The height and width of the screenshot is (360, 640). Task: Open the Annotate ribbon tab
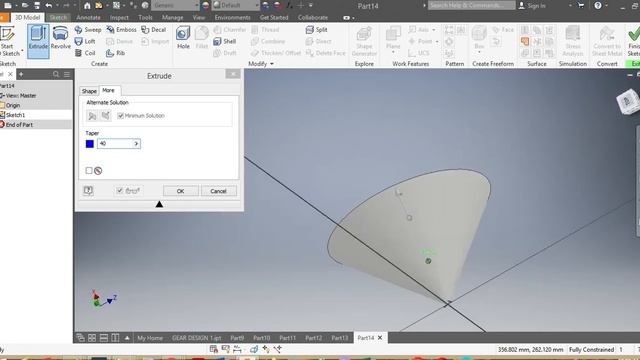pyautogui.click(x=88, y=18)
